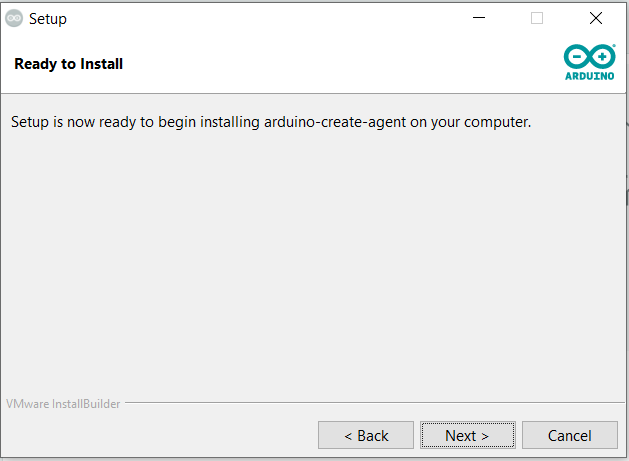Close the Setup window with the X
Viewport: 629px width, 461px height.
pyautogui.click(x=596, y=18)
